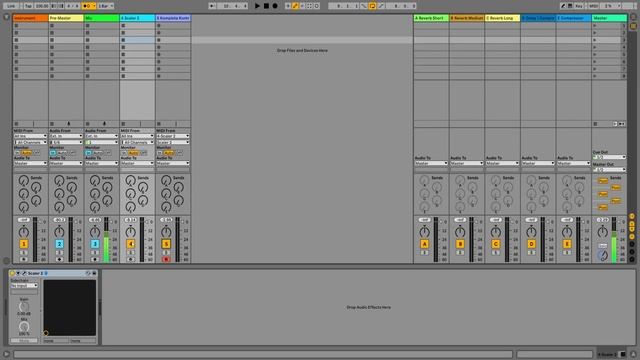Toggle track activator 4 on Scaler 2
Screen dimensions: 640x360
click(x=131, y=244)
